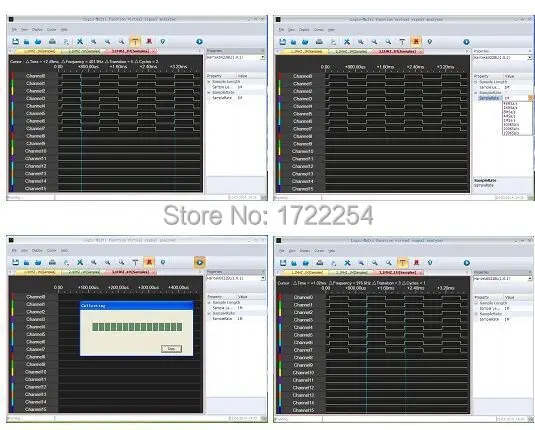Toggle the red marker tool in bottom-right window
Viewport: 535px width, 430px height.
point(417,263)
